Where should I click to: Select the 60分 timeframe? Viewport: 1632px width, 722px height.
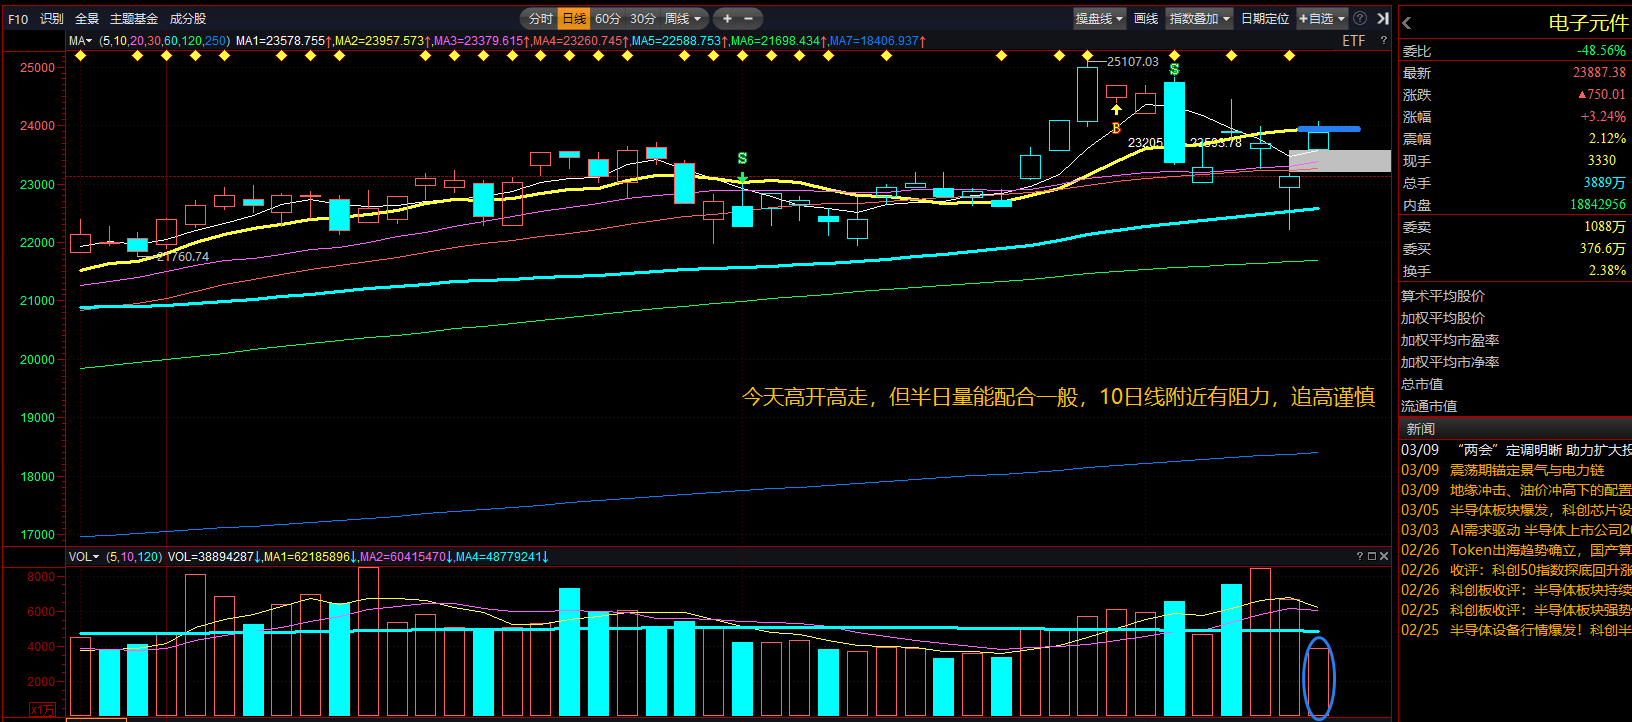tap(607, 18)
